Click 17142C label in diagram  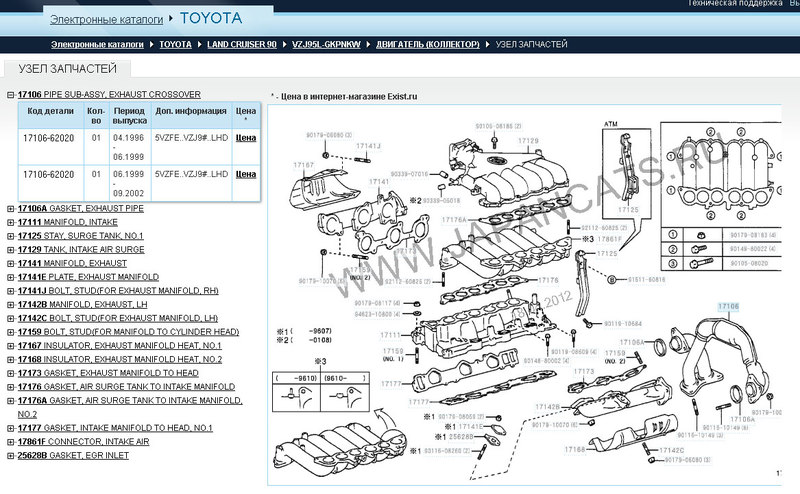(x=672, y=450)
